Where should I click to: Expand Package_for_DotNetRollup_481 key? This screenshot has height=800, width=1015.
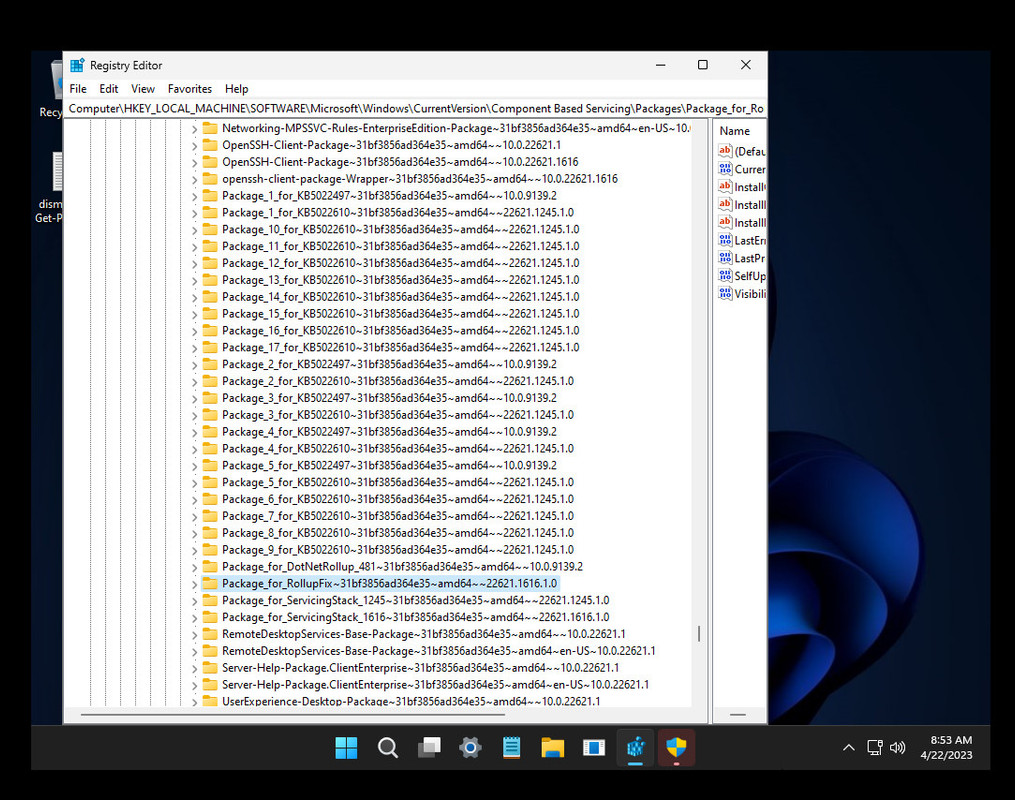[194, 567]
